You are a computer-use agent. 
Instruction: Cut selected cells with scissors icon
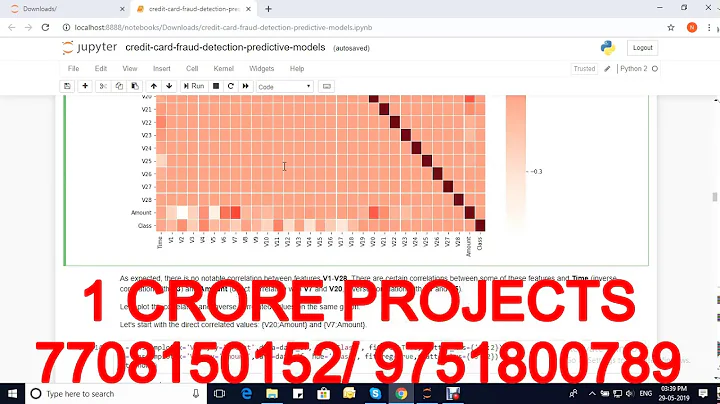[x=103, y=86]
